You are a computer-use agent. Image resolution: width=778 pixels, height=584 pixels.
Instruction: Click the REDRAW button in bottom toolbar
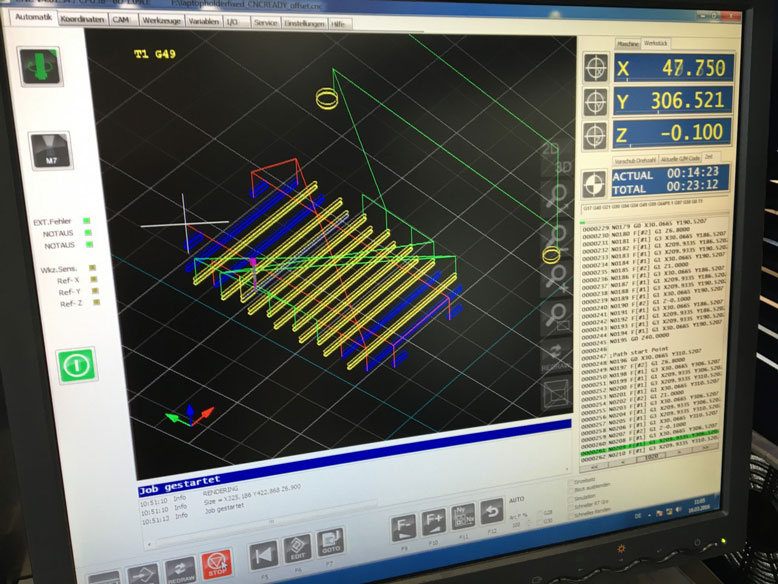180,571
